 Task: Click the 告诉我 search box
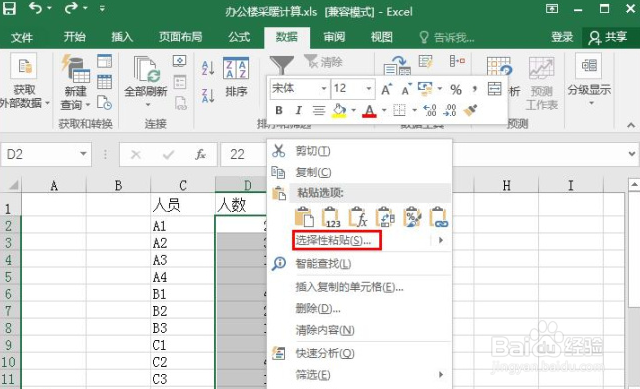447,38
